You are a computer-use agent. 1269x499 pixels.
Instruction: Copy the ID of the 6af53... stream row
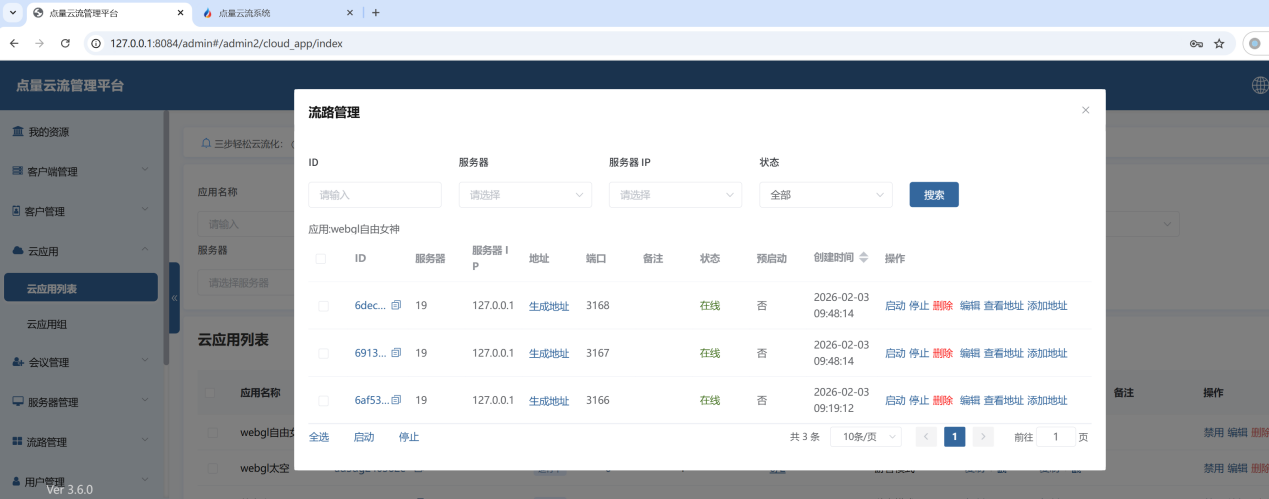(396, 400)
